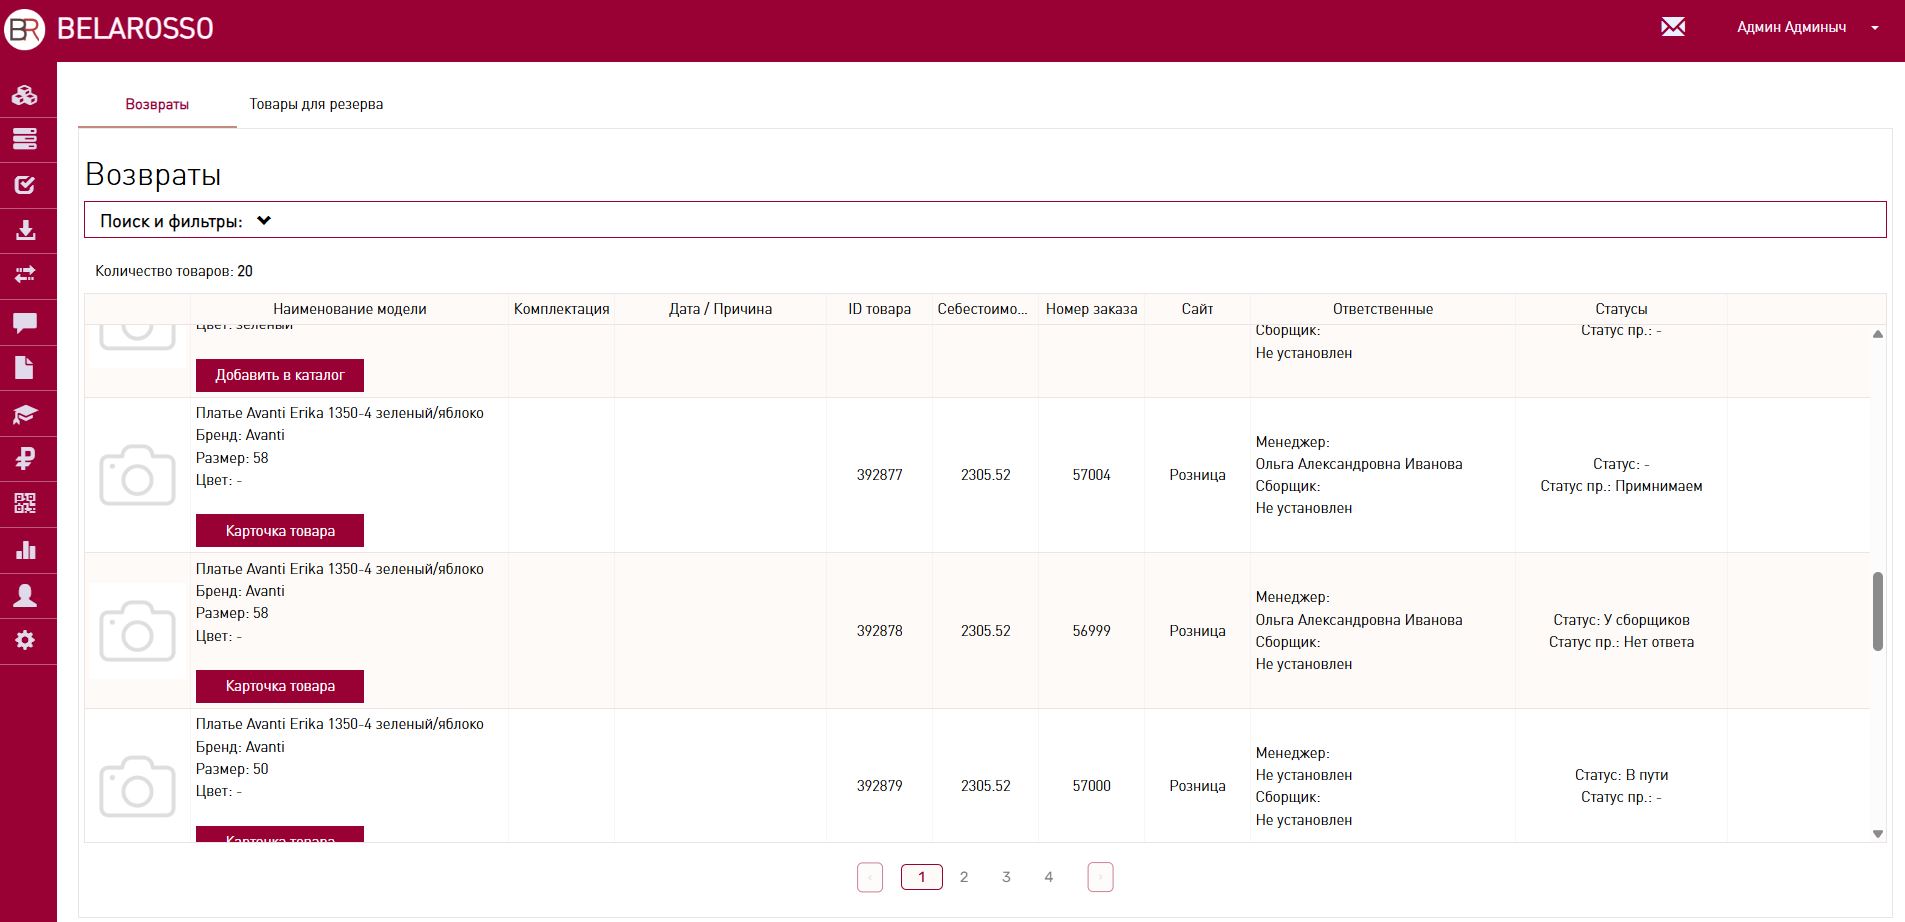Select page 1 in pagination
The width and height of the screenshot is (1905, 922).
pyautogui.click(x=922, y=877)
